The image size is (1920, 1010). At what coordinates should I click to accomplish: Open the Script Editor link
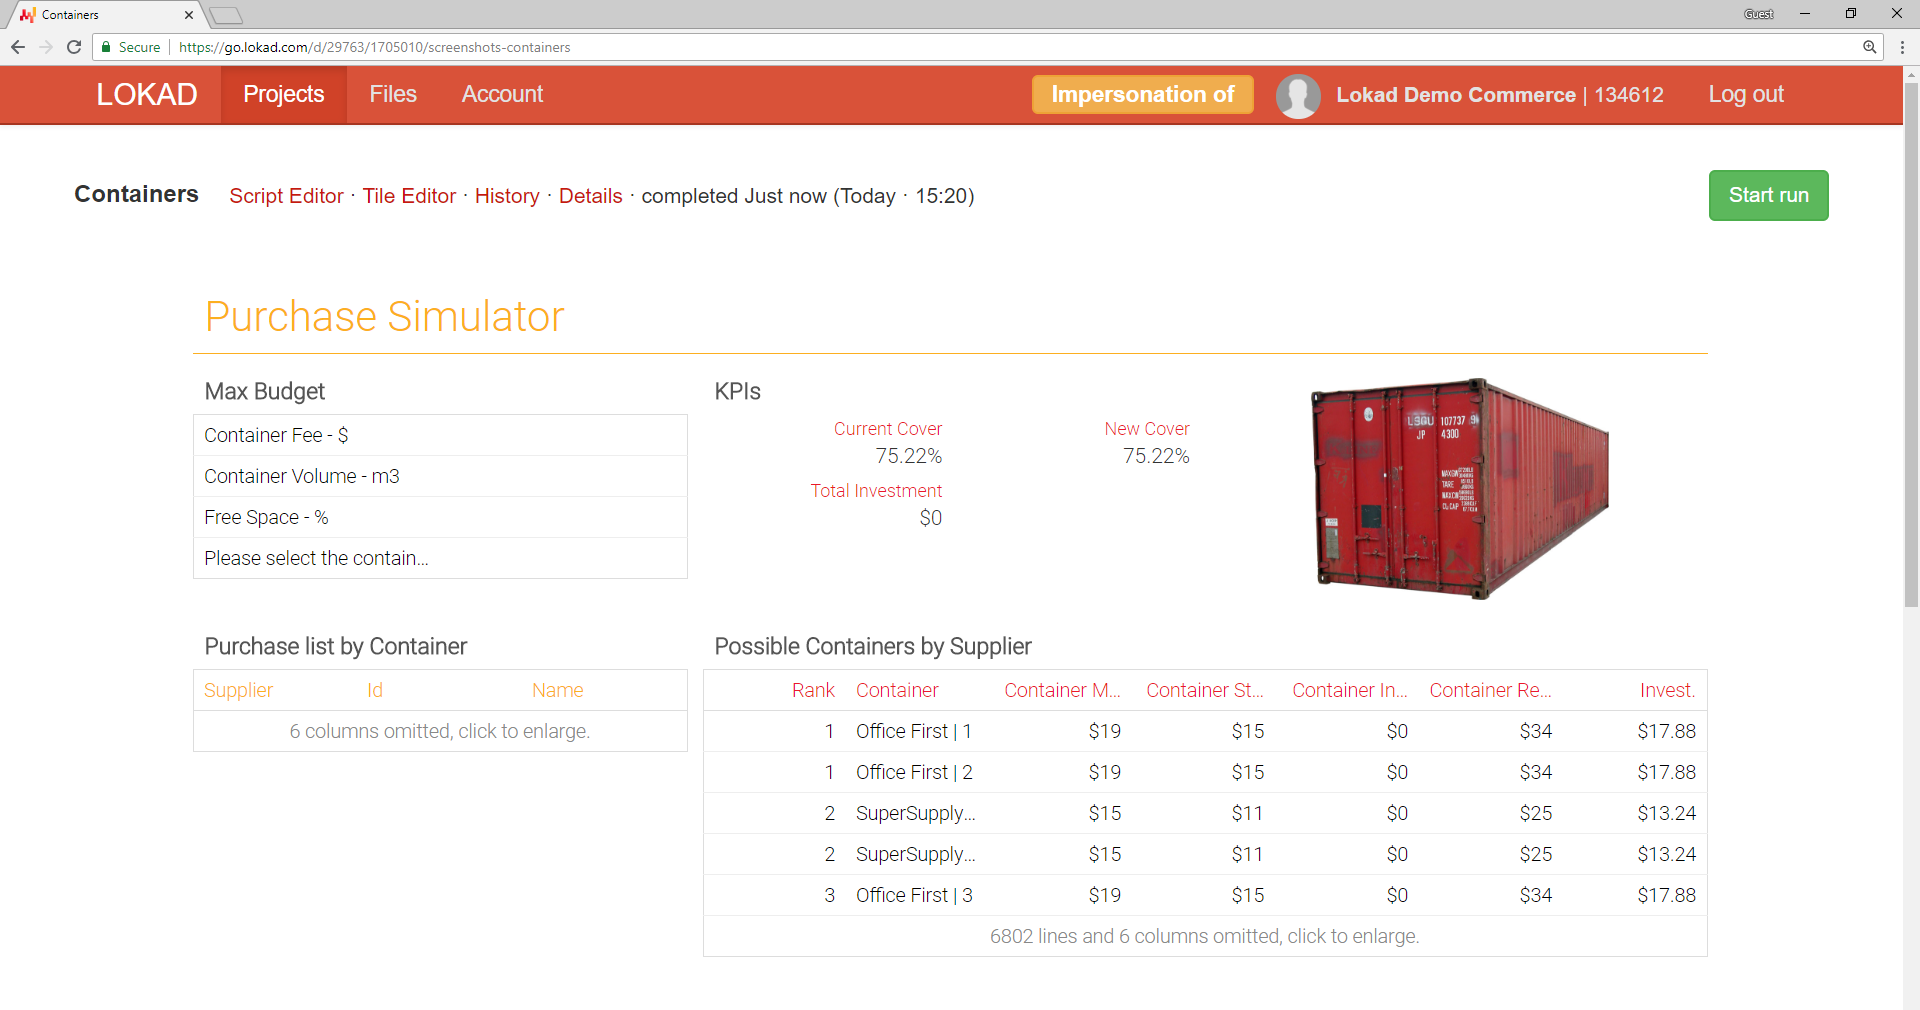click(286, 196)
